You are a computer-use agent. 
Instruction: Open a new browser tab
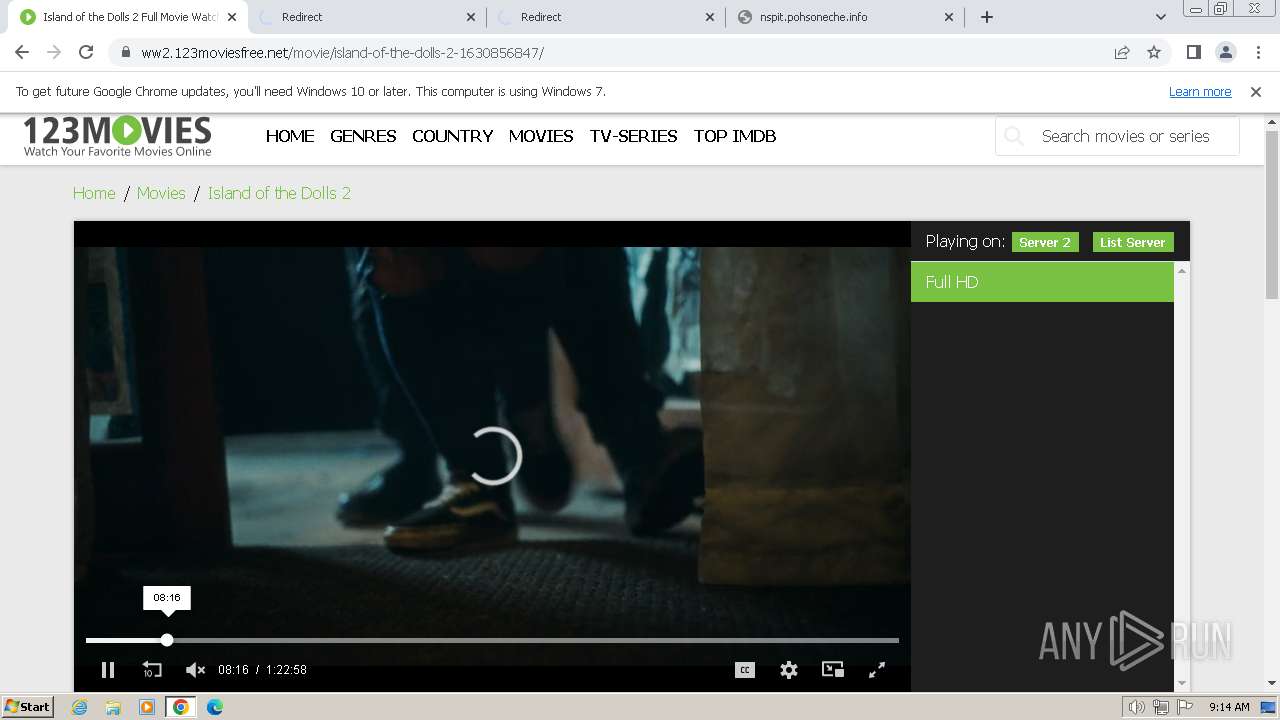point(987,17)
